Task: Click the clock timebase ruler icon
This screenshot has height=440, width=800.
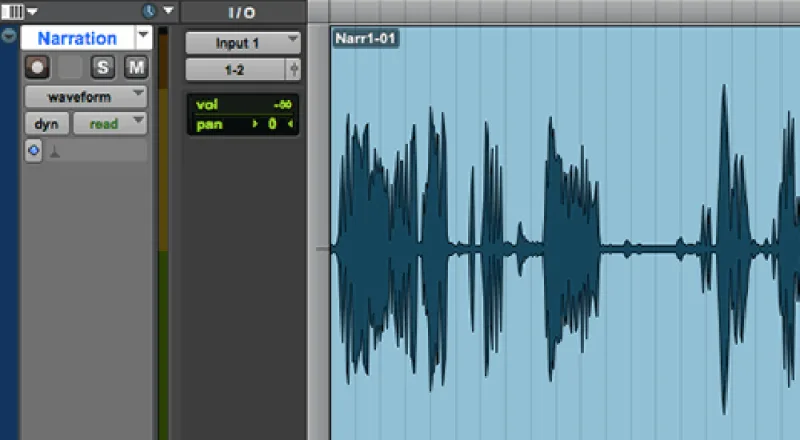Action: coord(149,11)
